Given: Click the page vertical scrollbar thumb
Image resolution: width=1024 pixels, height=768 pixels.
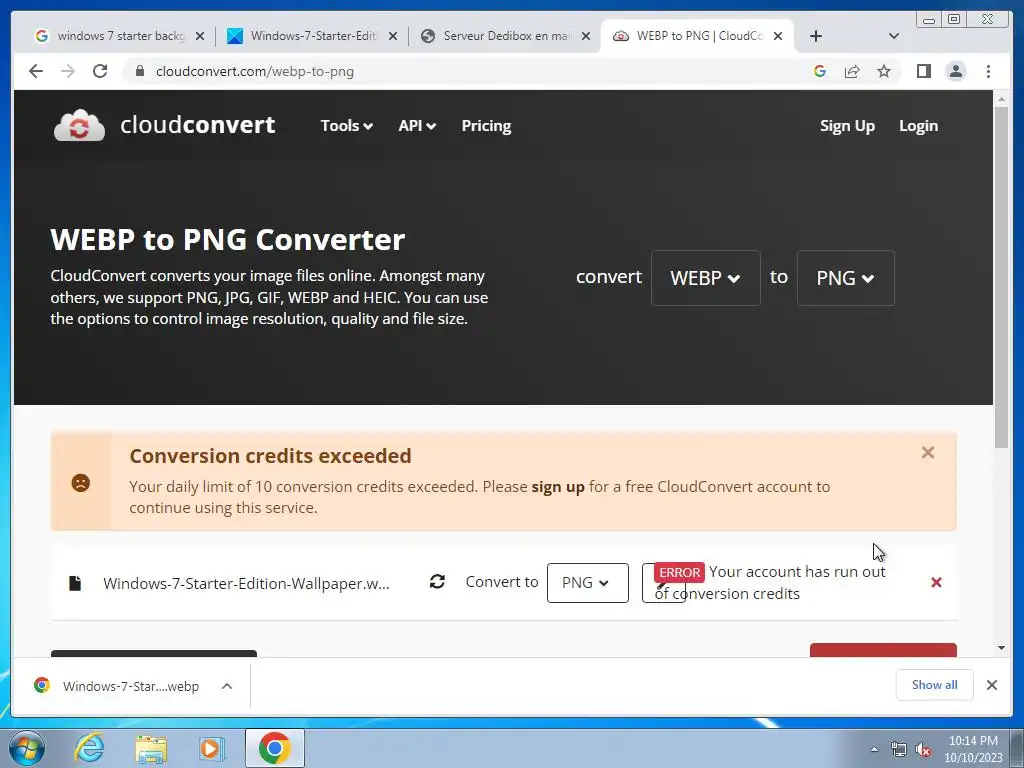Looking at the screenshot, I should pyautogui.click(x=1001, y=278).
